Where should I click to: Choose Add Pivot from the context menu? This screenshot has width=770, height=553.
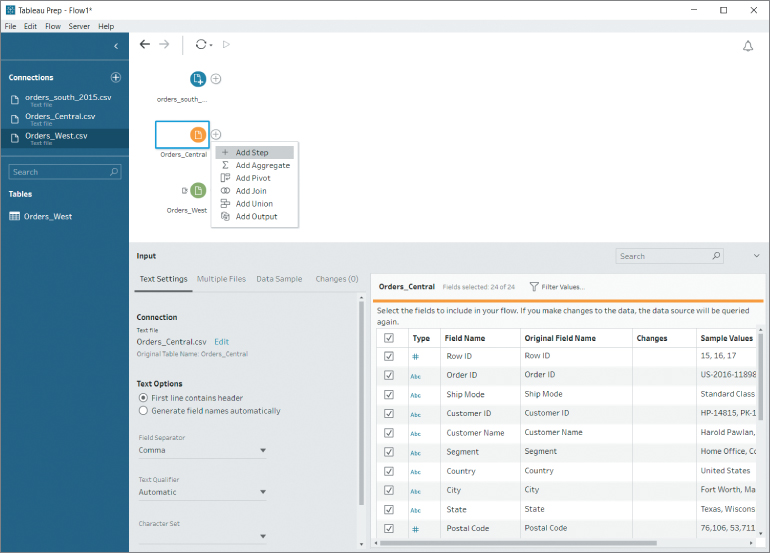pyautogui.click(x=255, y=178)
